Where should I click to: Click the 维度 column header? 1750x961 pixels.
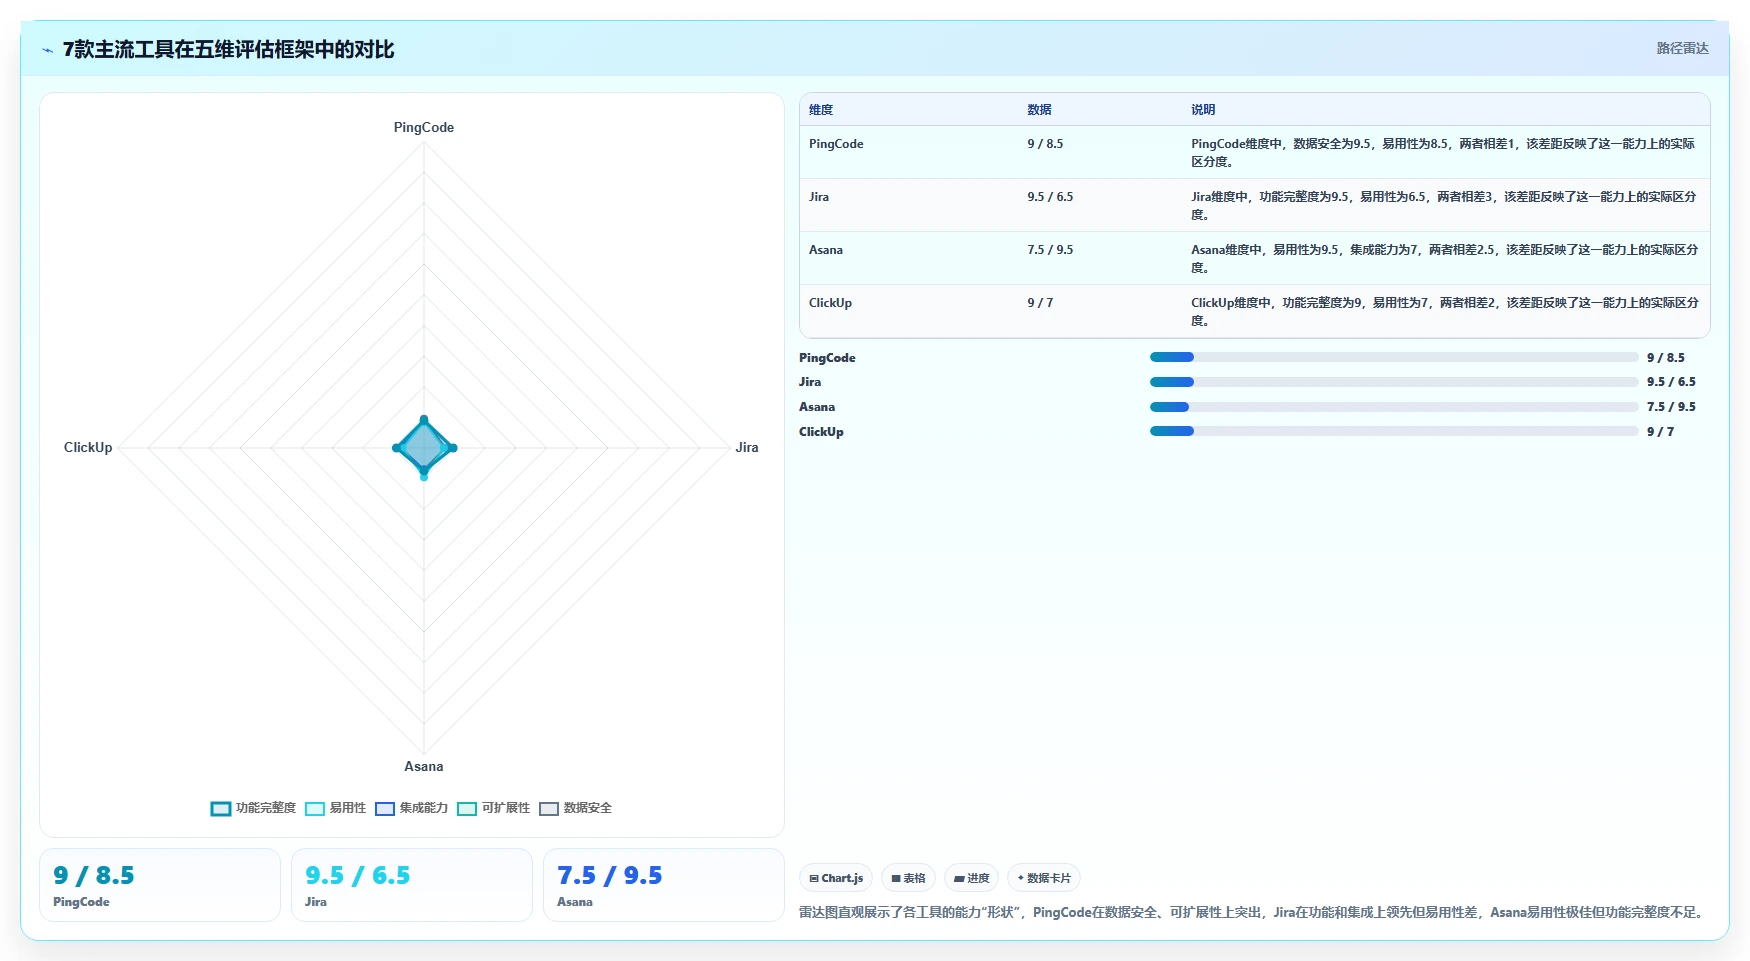coord(821,110)
